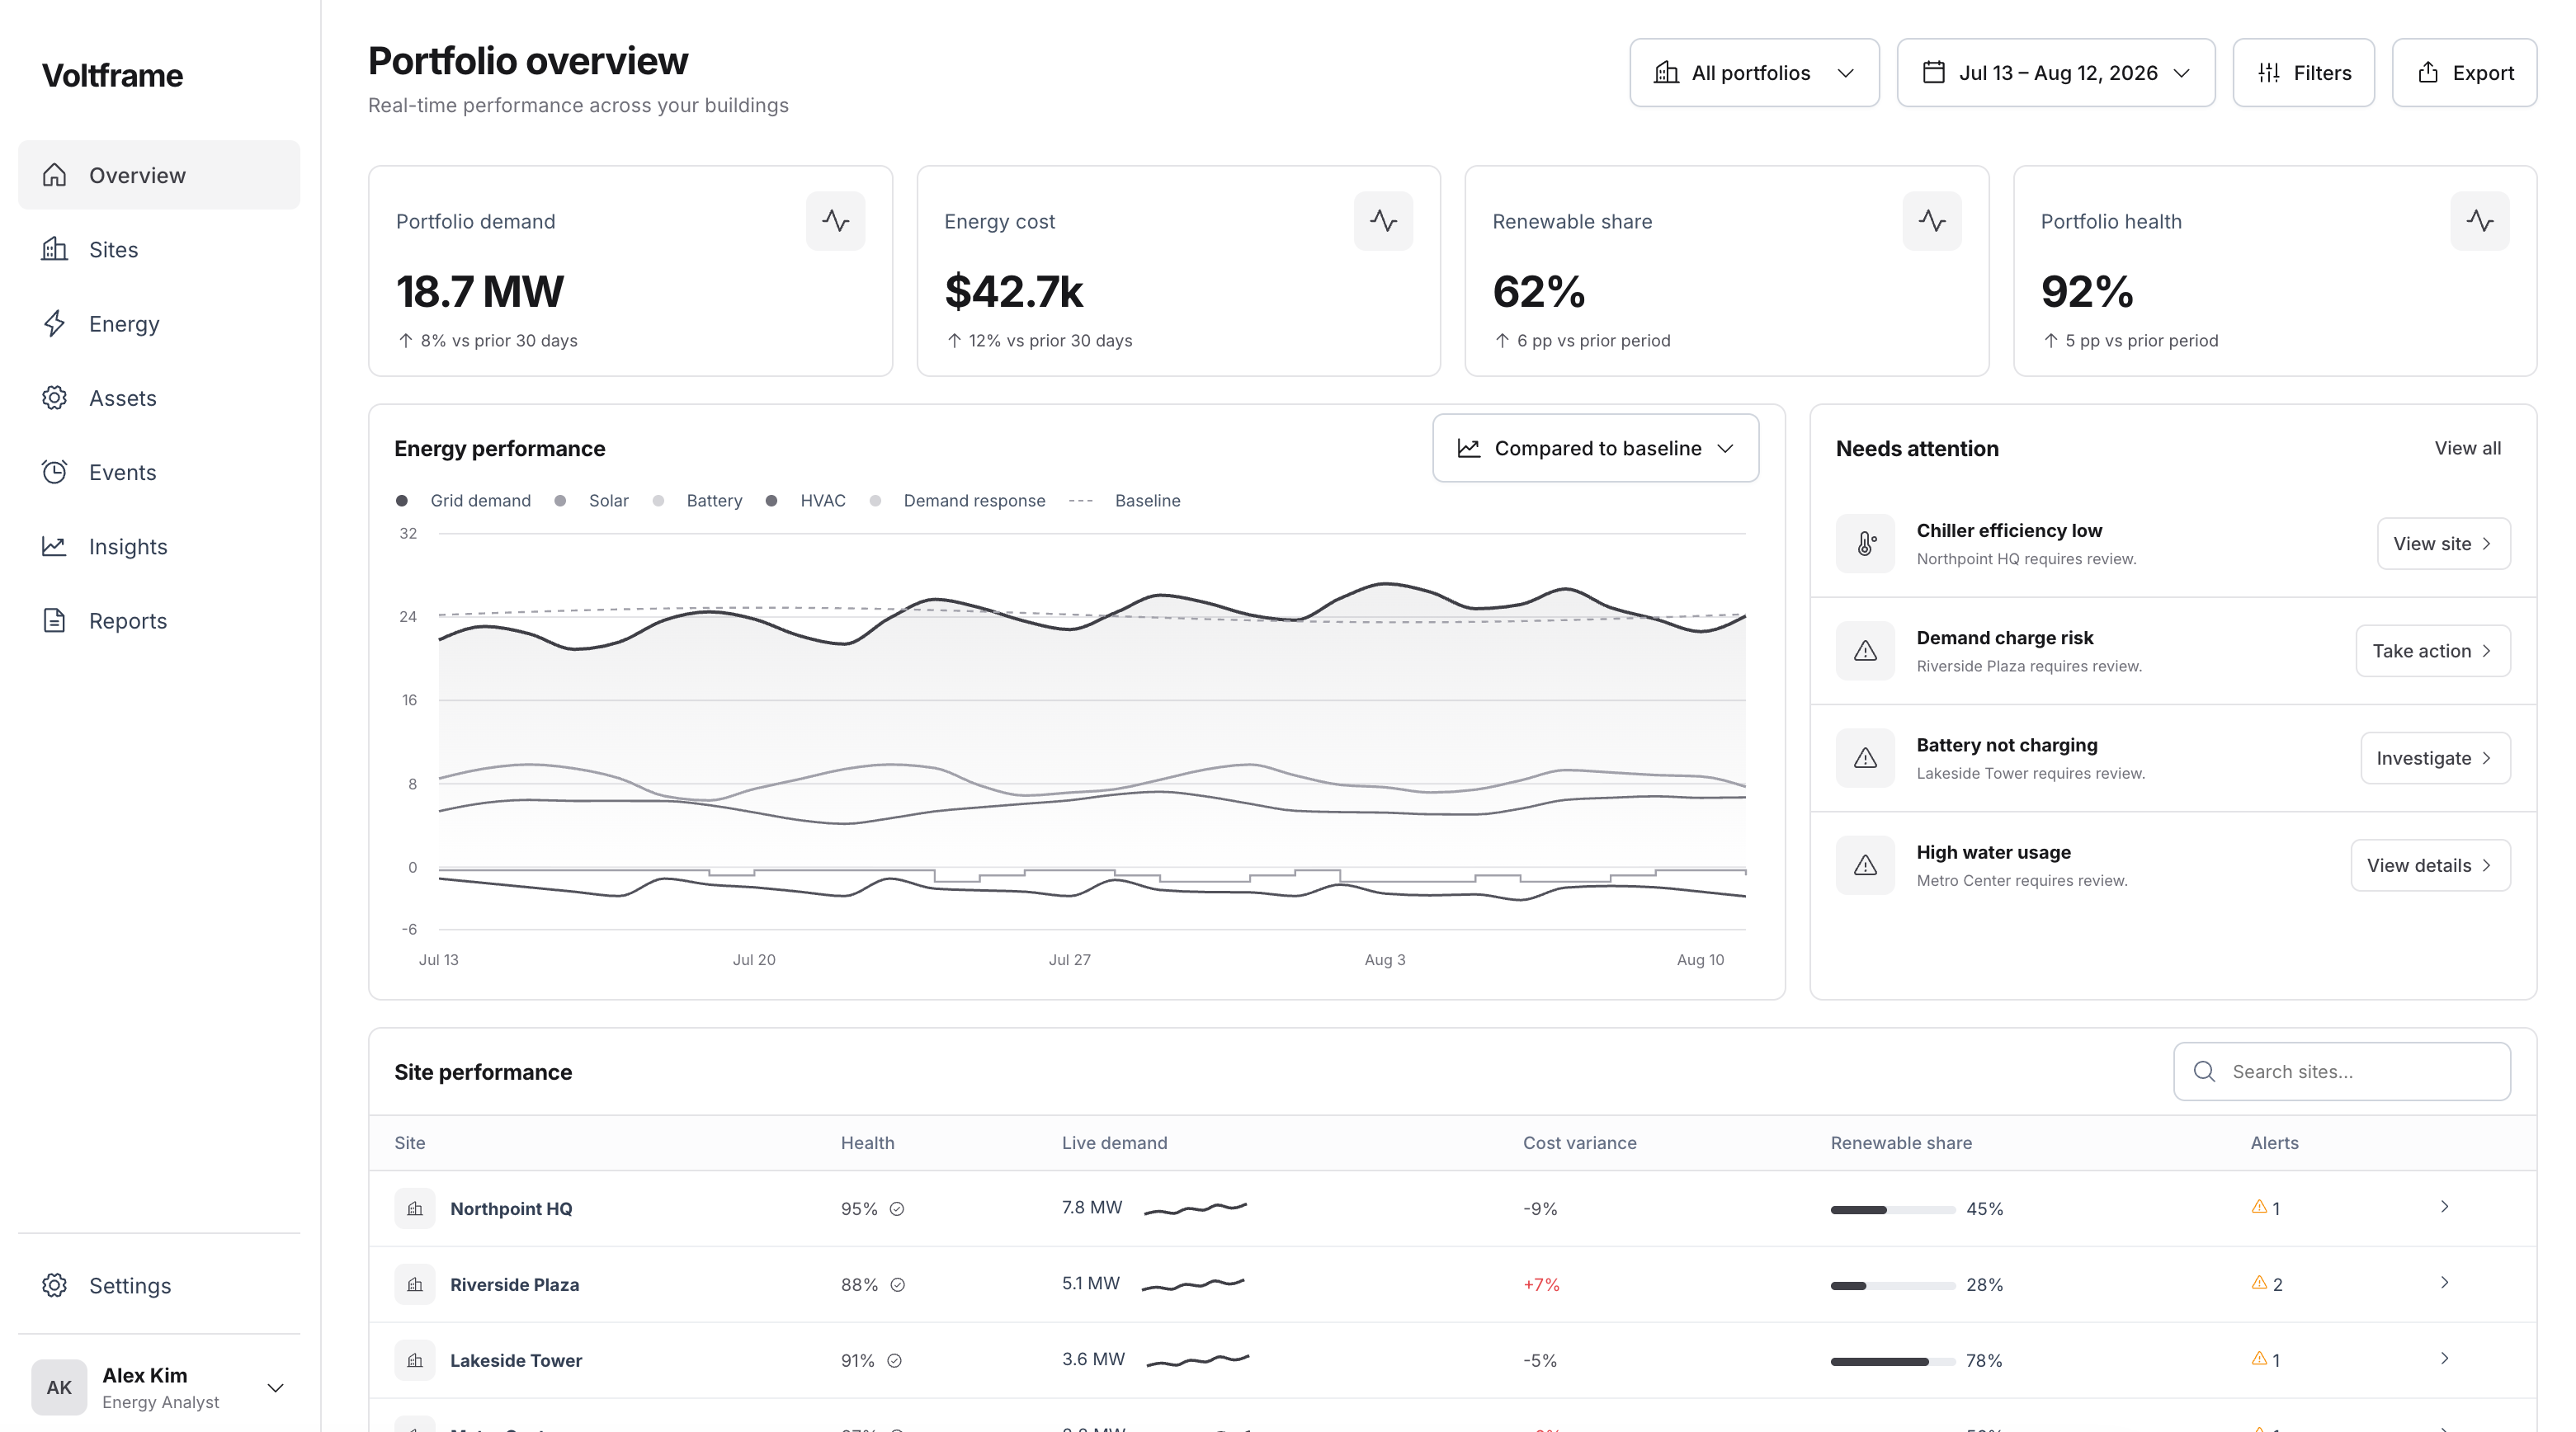This screenshot has width=2576, height=1432.
Task: Click View all in Needs attention
Action: [2467, 449]
